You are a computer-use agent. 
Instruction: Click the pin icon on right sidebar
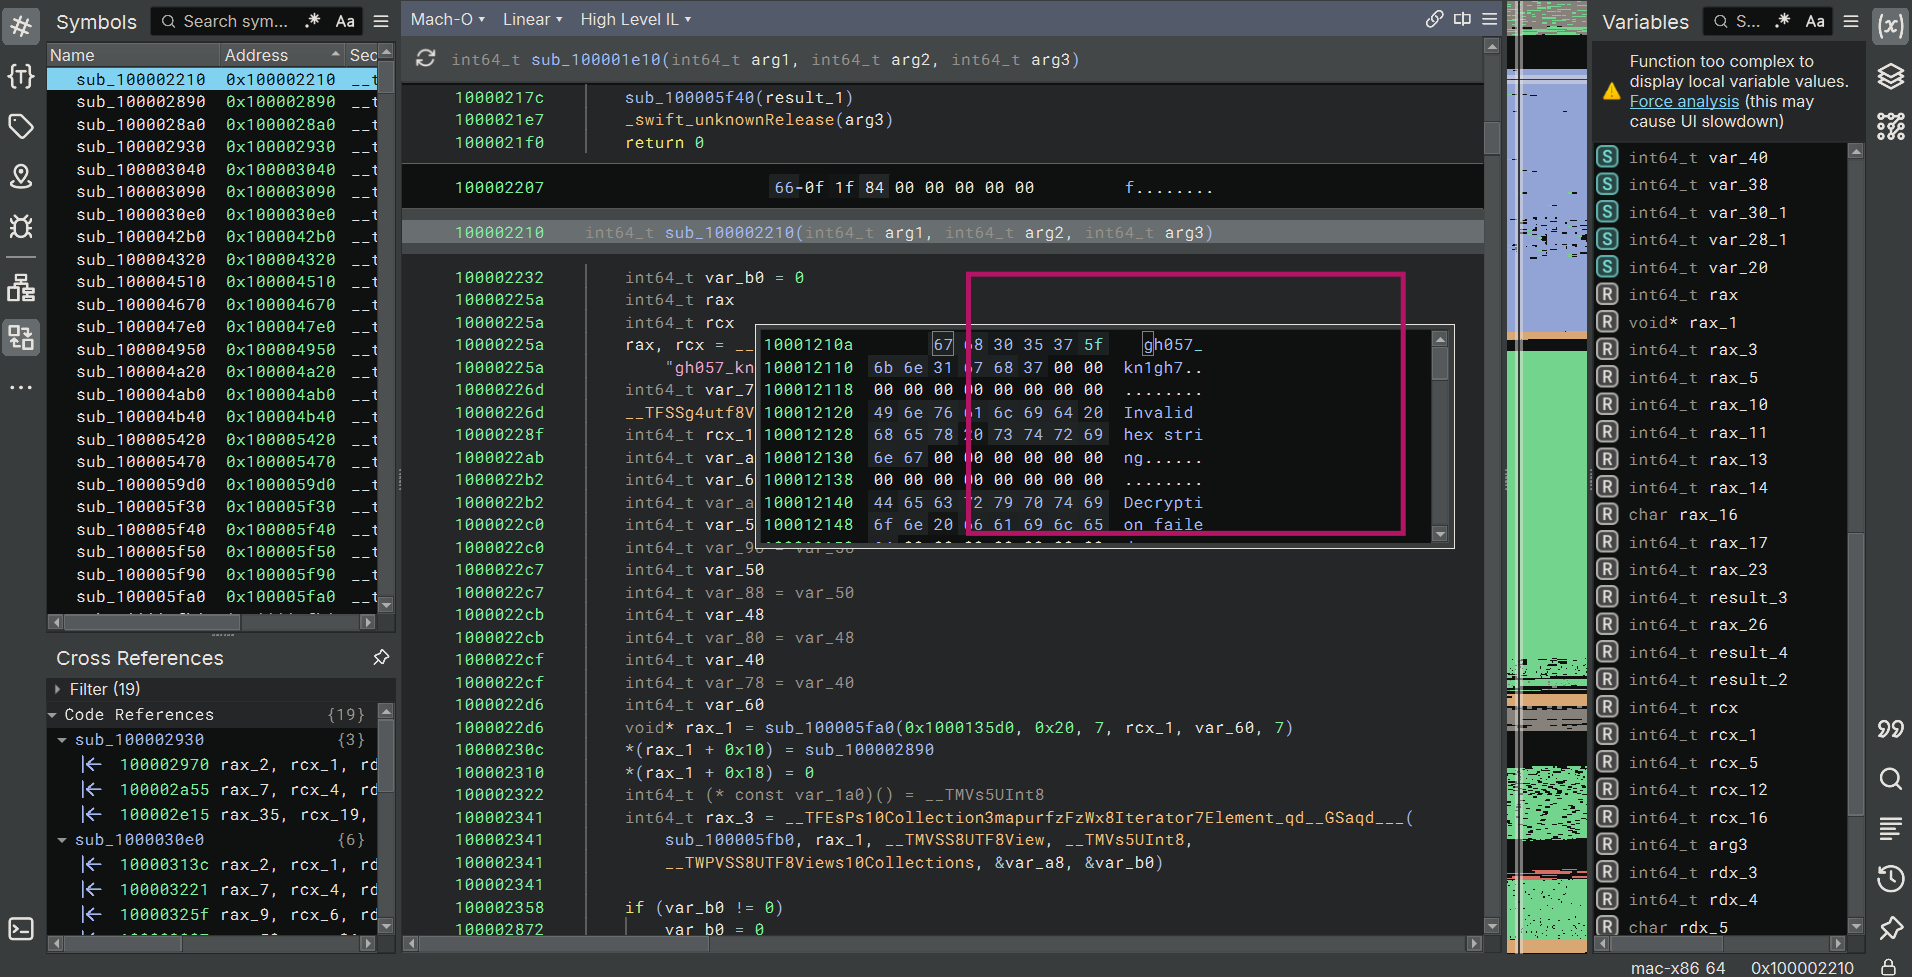(1890, 929)
